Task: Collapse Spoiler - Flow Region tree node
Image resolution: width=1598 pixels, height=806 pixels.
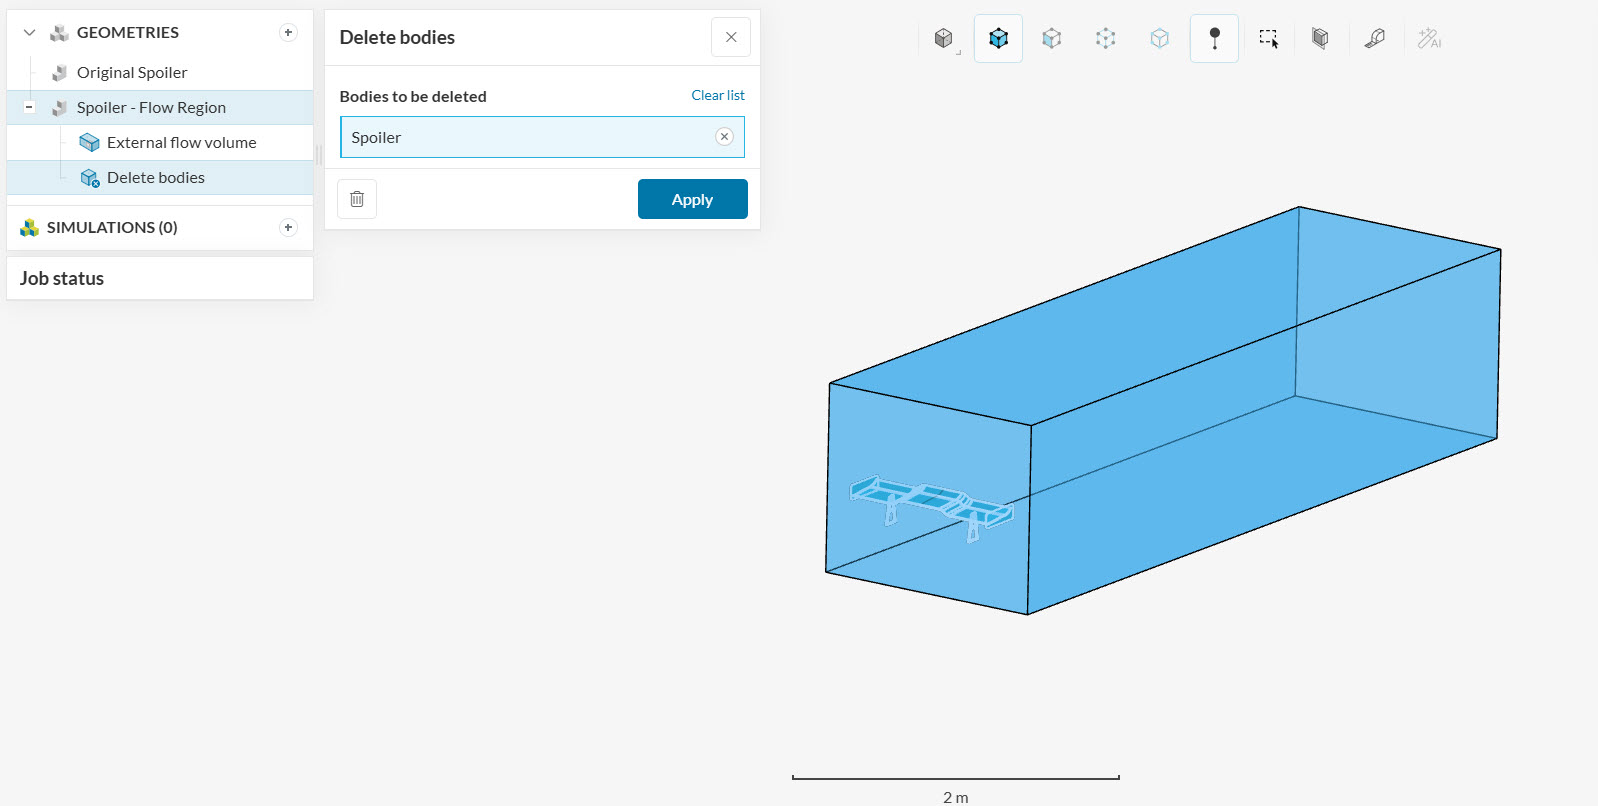Action: tap(29, 107)
